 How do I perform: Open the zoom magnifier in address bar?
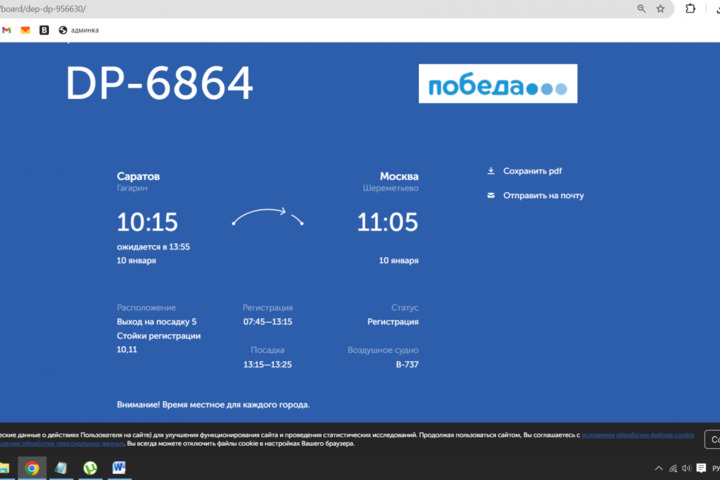coord(642,9)
